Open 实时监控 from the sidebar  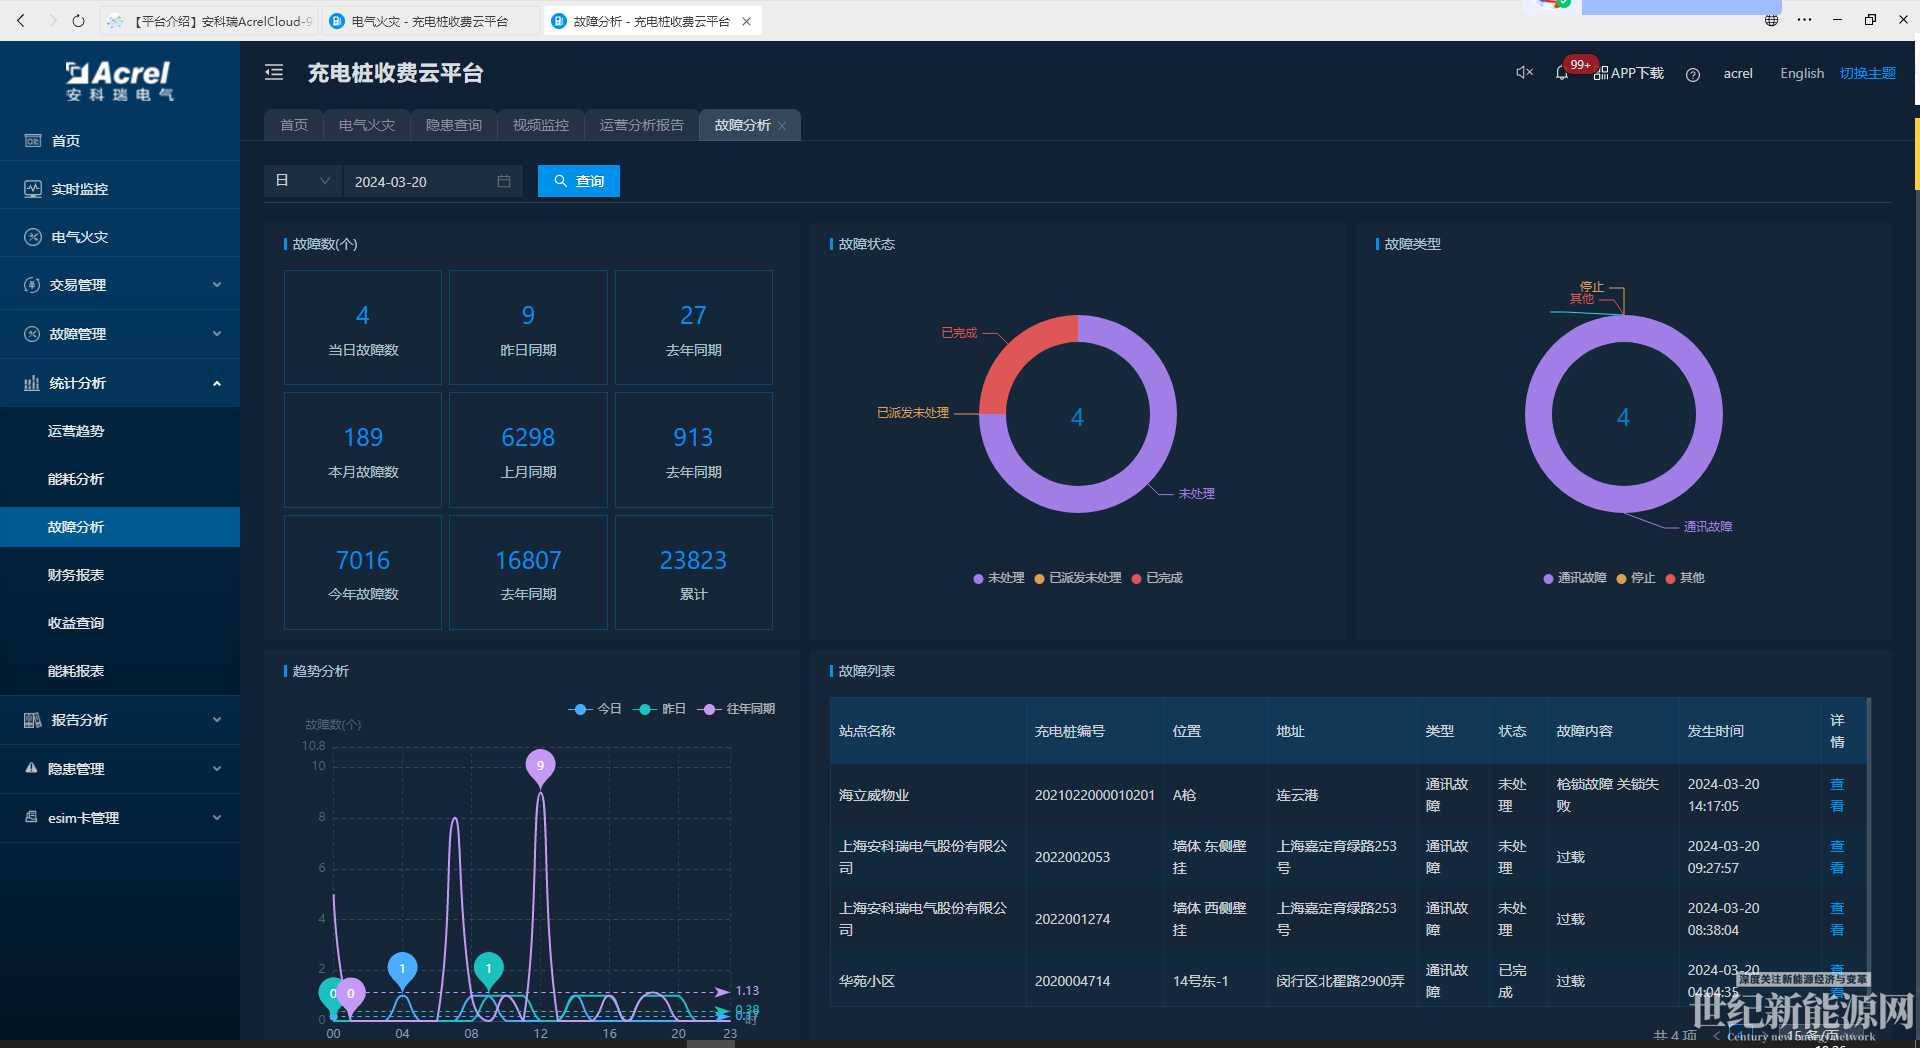pos(80,189)
